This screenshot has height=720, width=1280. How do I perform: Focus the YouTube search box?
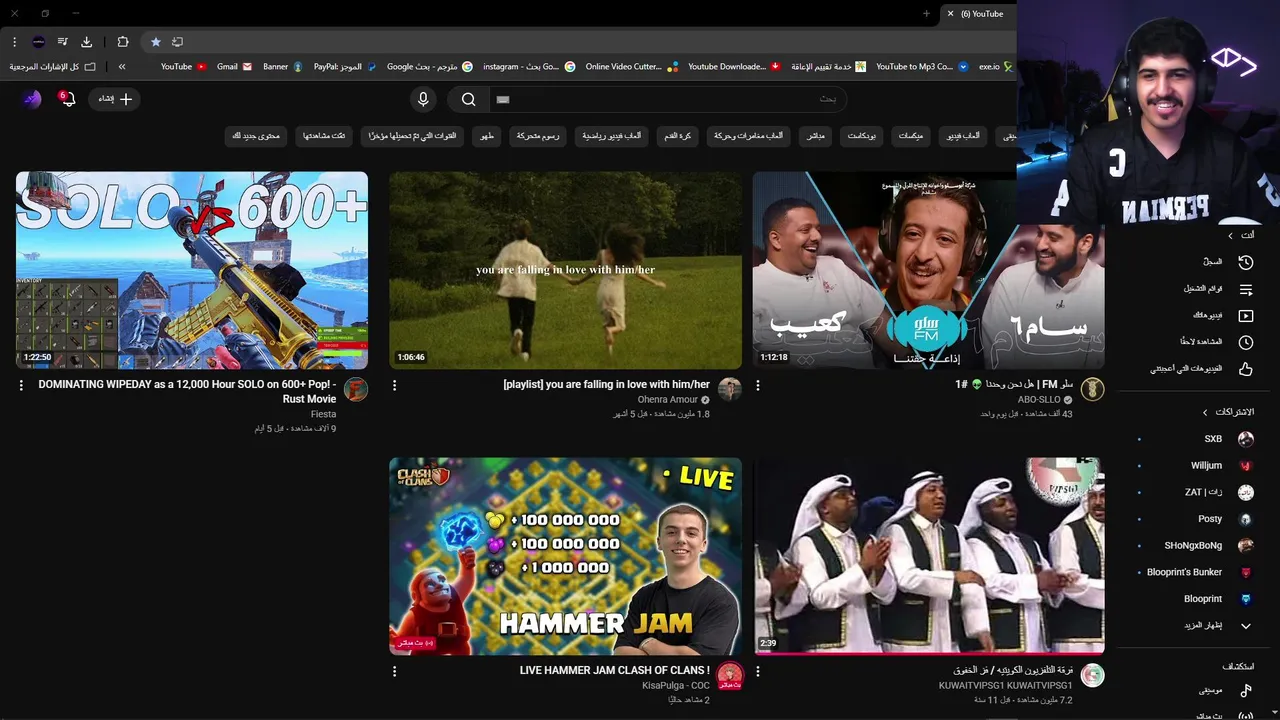[x=667, y=99]
